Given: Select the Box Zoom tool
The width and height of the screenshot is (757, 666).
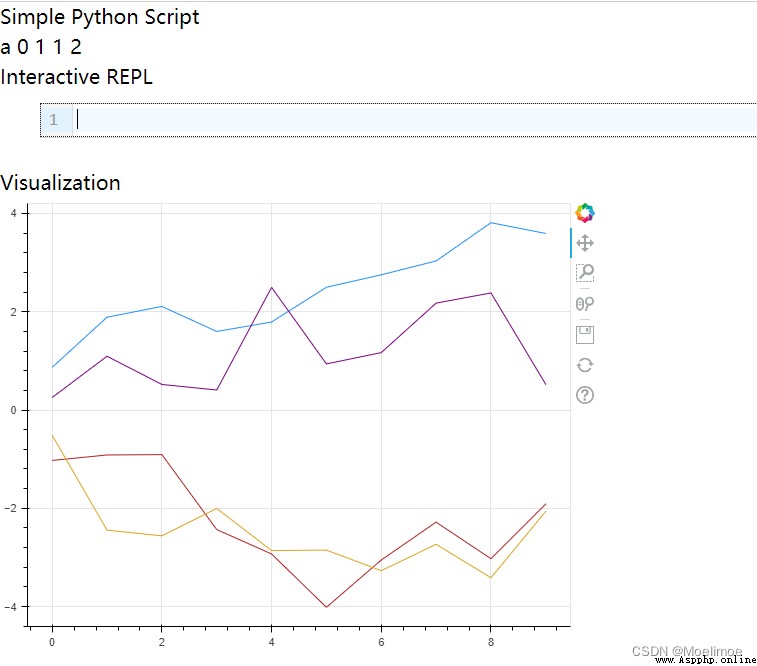Looking at the screenshot, I should pos(585,273).
